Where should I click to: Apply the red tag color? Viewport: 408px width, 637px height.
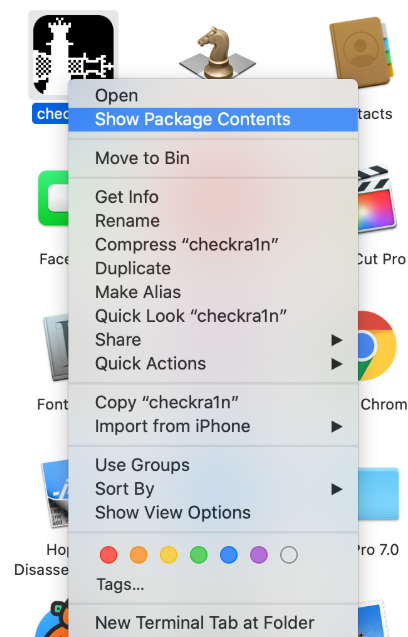pyautogui.click(x=109, y=555)
